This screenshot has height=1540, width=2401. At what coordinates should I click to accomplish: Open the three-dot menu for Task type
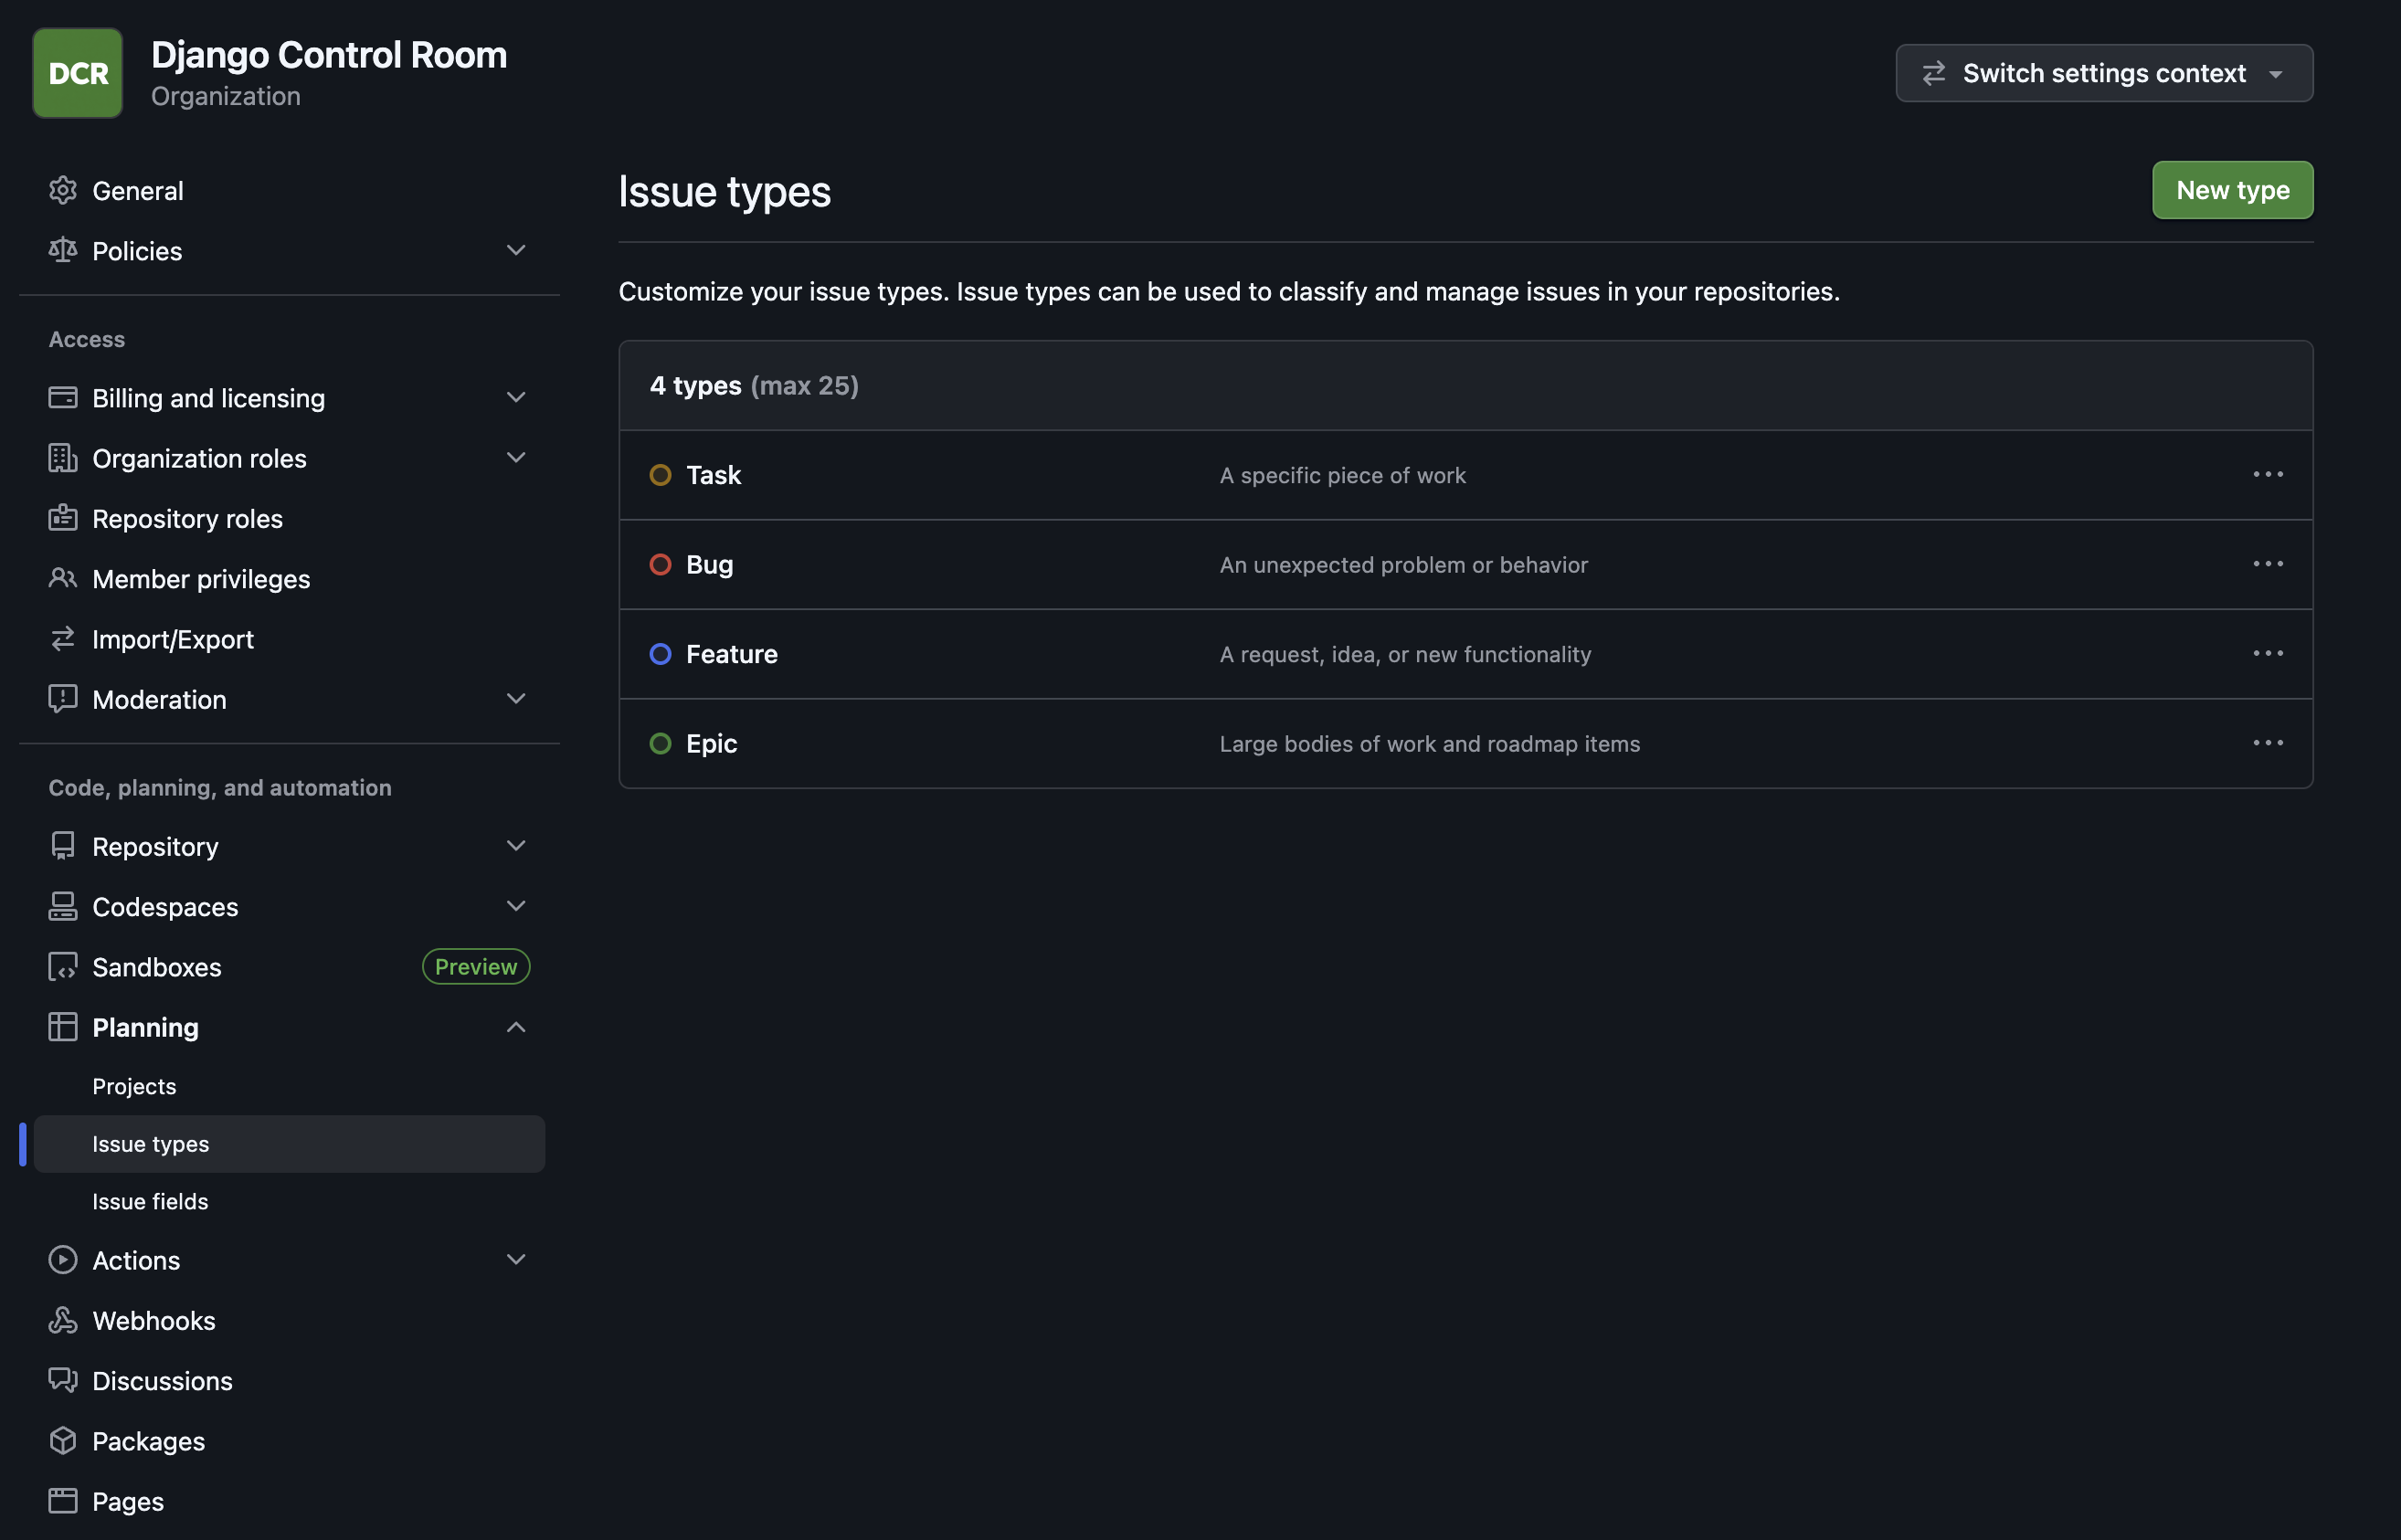coord(2268,474)
